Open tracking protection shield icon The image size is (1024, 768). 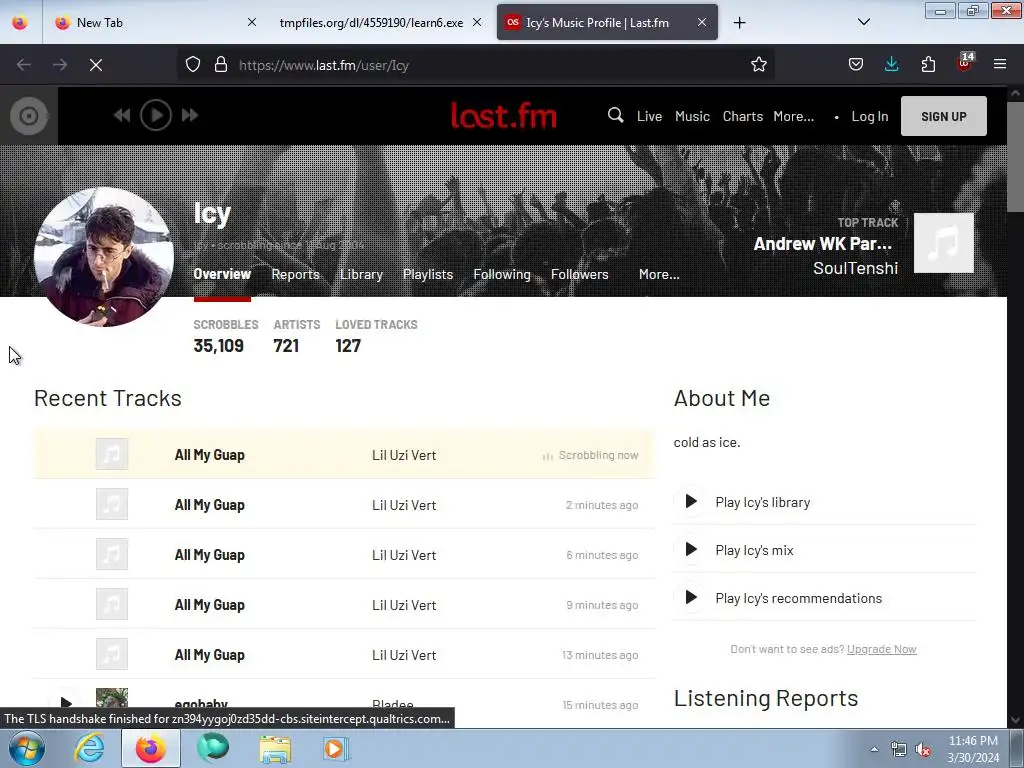point(193,65)
